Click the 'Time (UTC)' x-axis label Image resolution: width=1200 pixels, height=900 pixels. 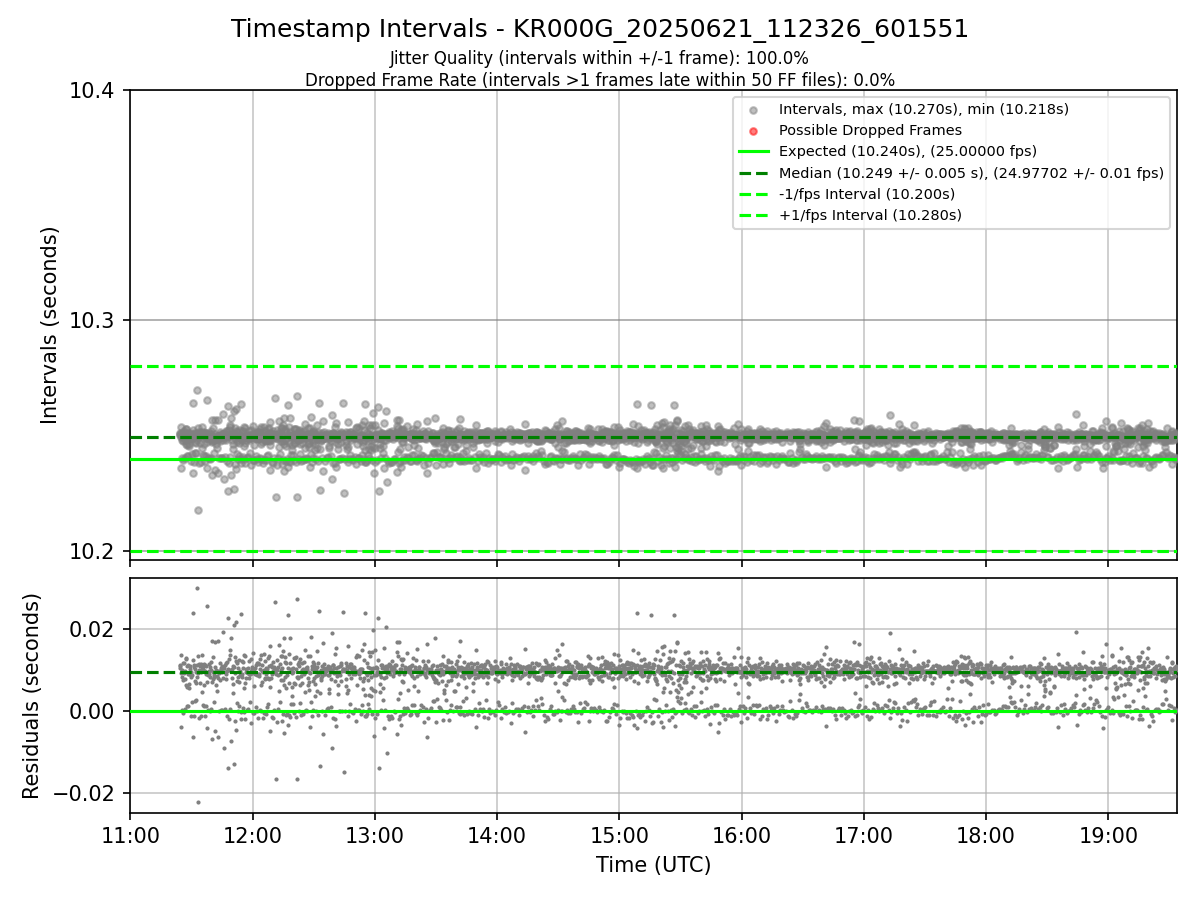(x=653, y=865)
